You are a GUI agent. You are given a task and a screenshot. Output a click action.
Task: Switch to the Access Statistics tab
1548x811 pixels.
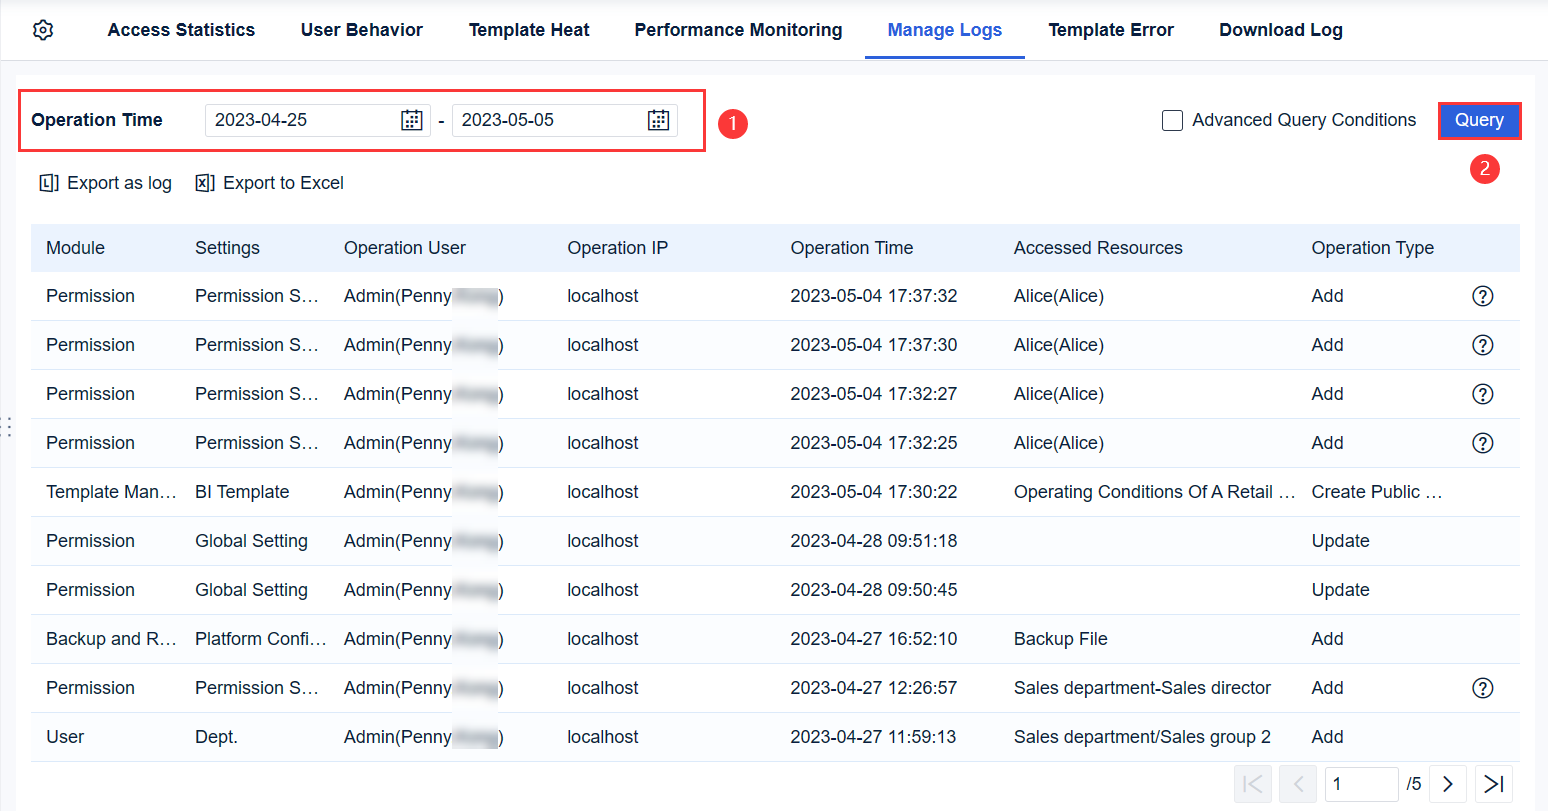181,30
